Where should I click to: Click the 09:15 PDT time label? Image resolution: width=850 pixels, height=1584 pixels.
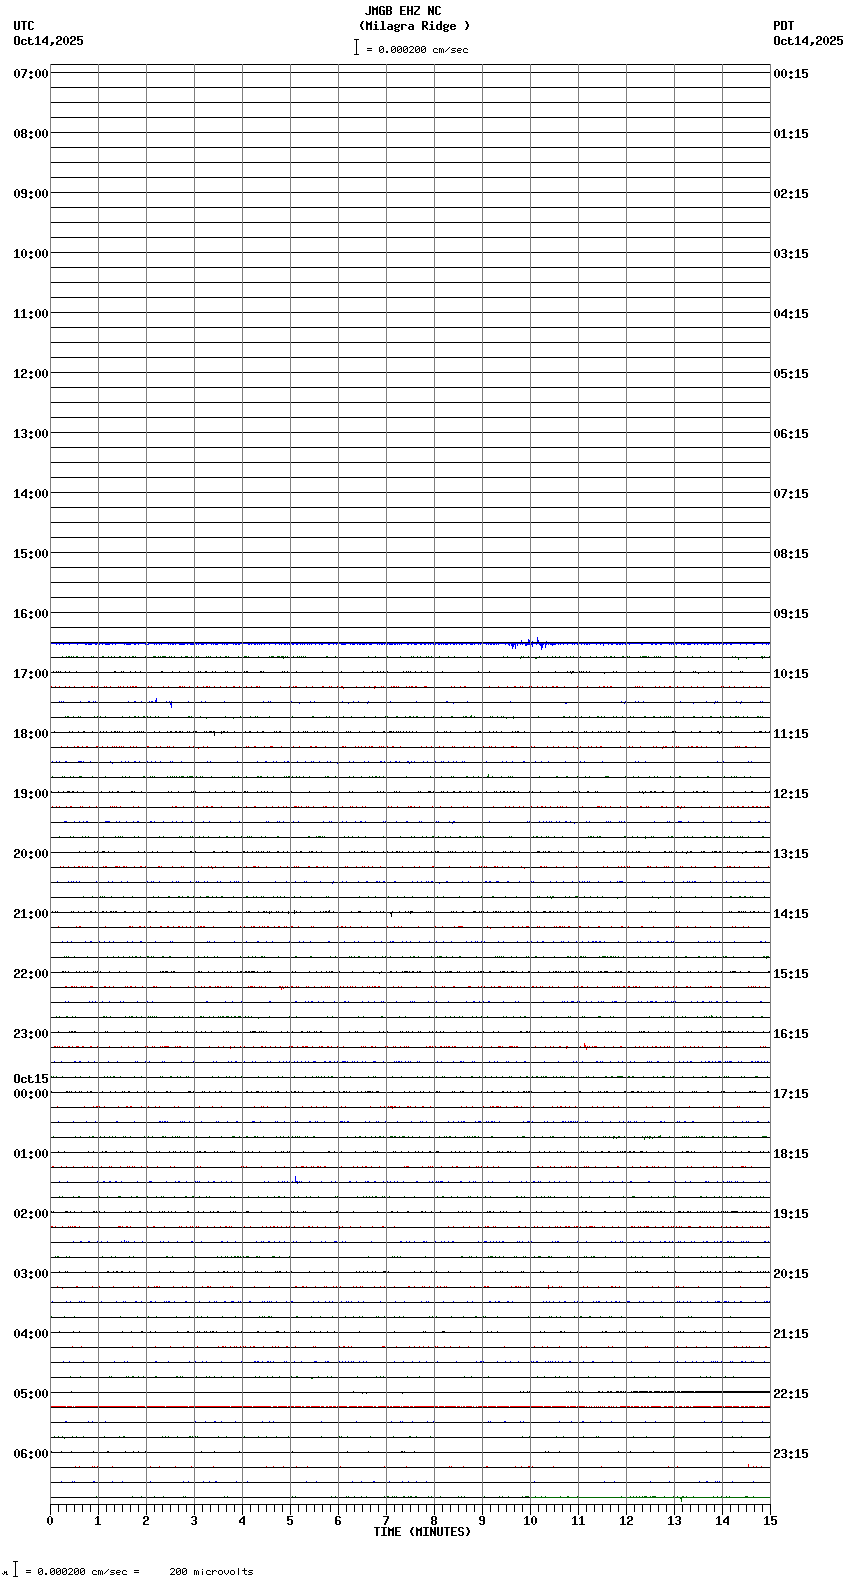[x=791, y=614]
